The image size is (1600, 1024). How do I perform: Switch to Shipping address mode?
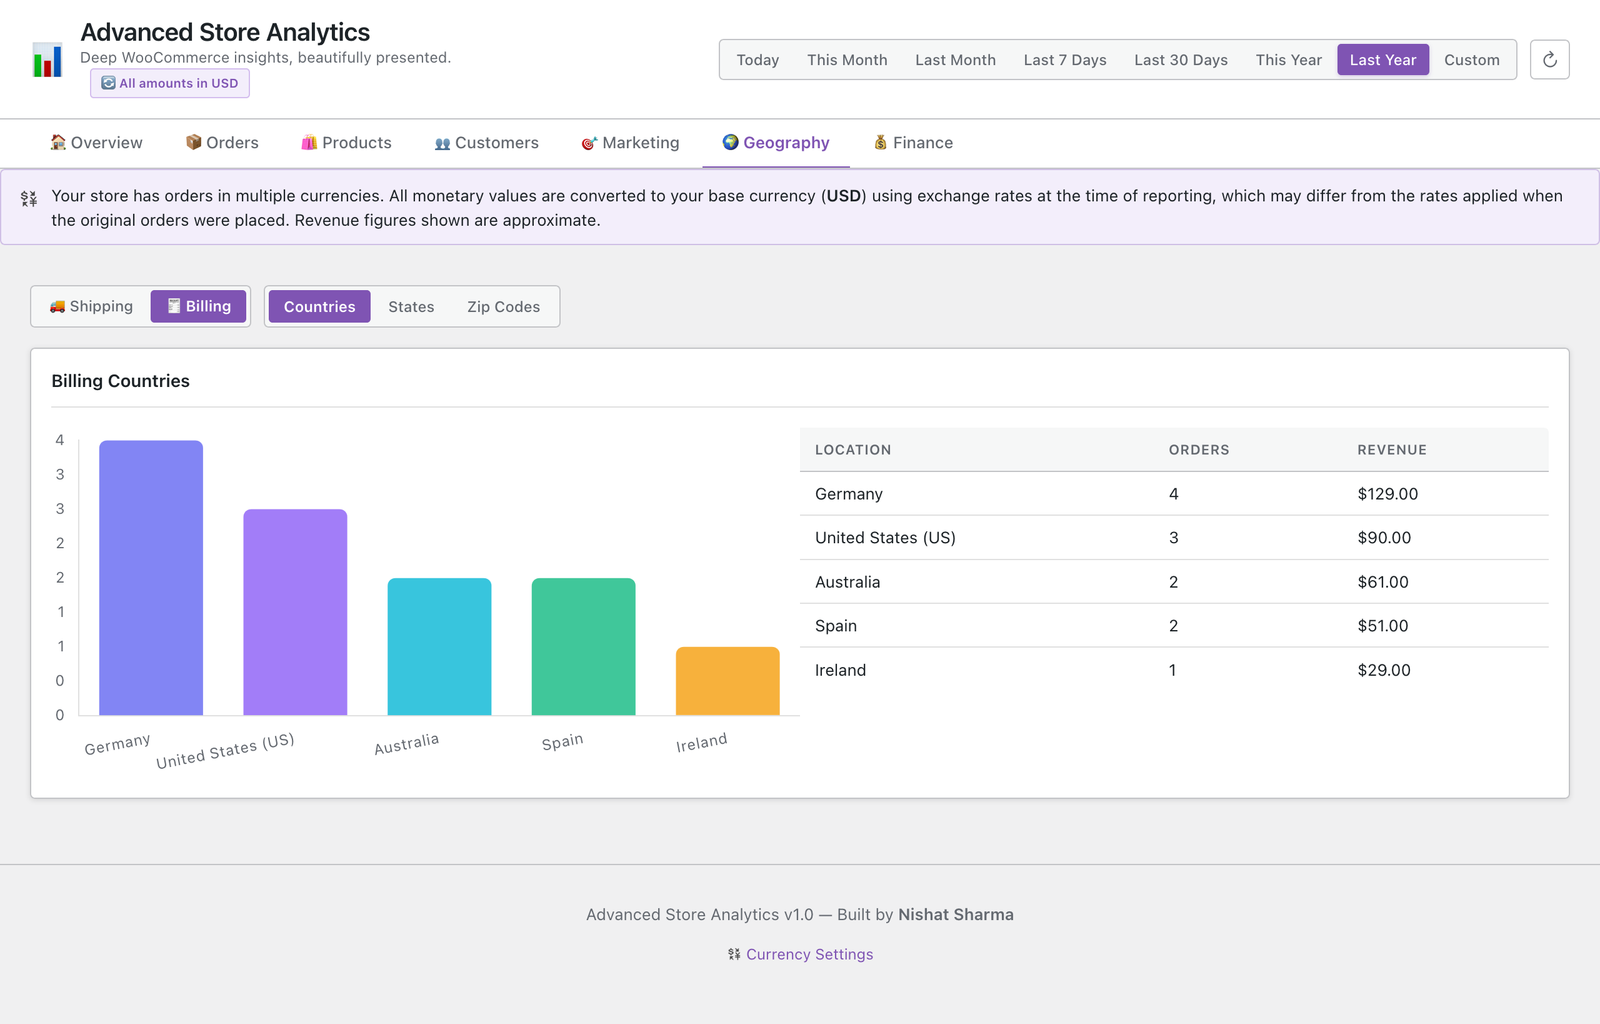[x=91, y=306]
